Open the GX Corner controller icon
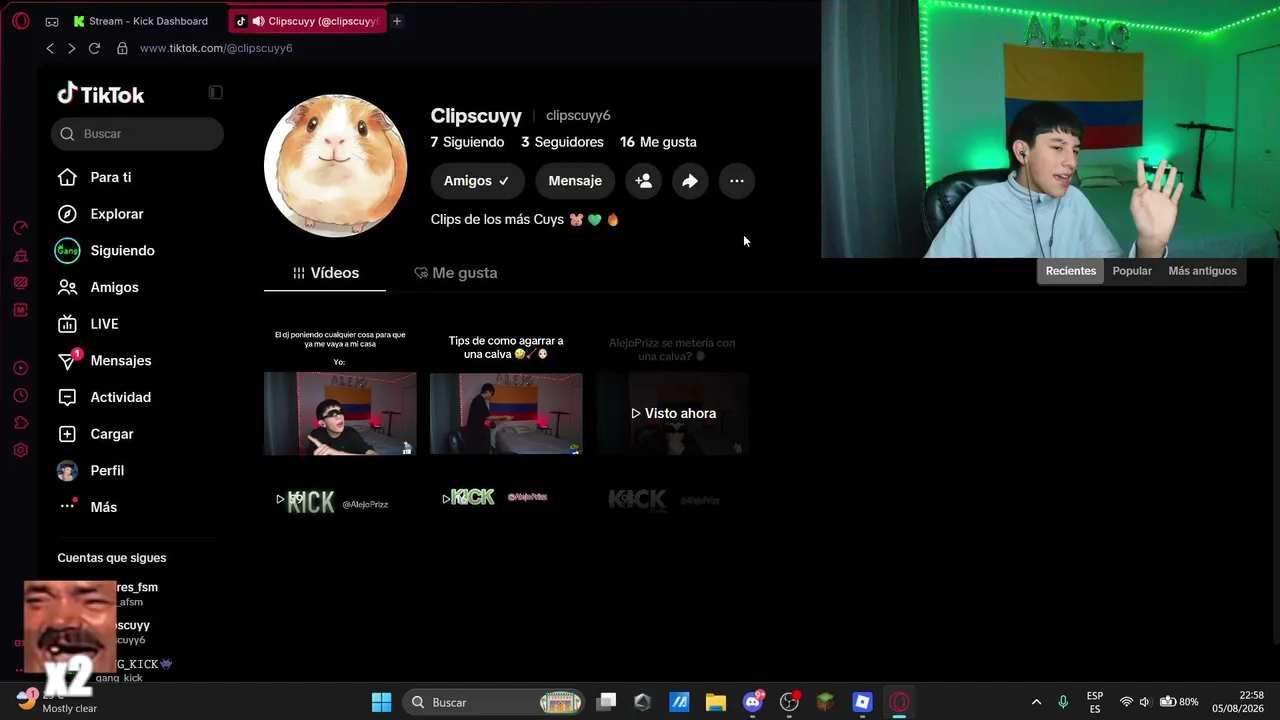 click(52, 21)
